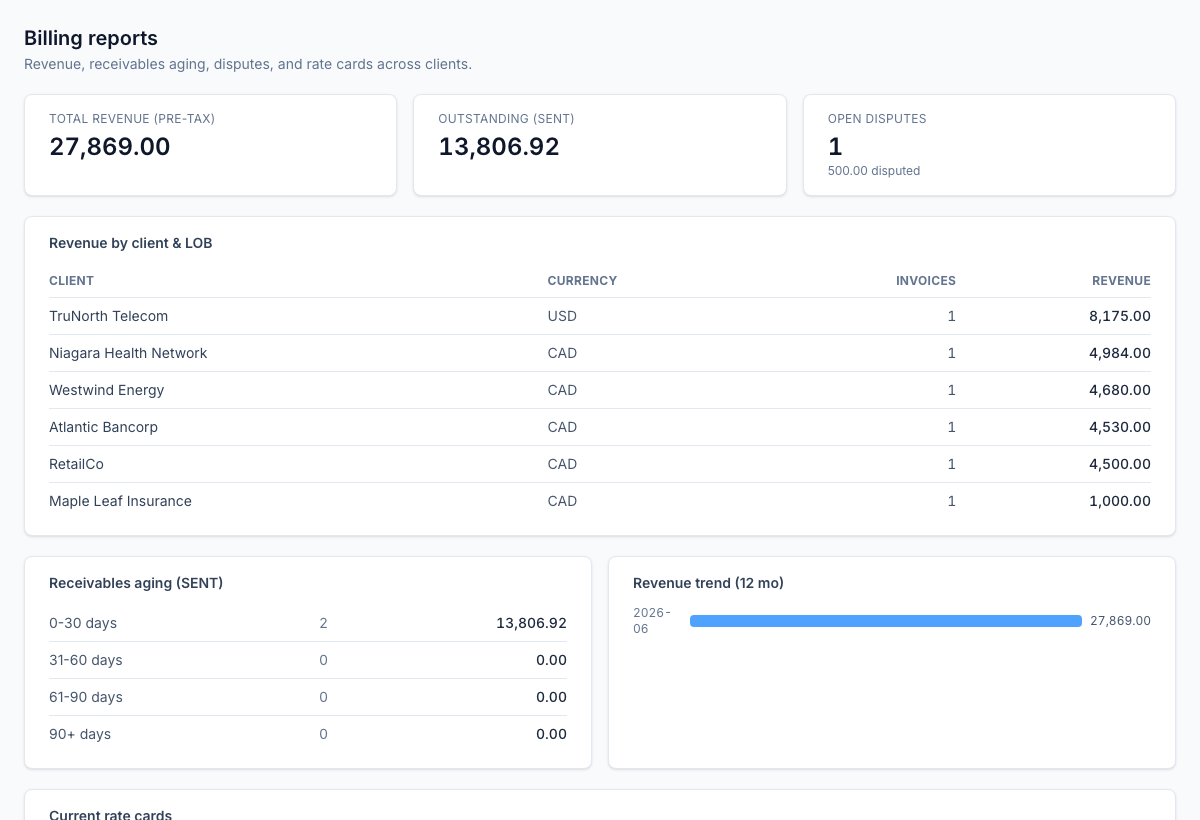
Task: Click the Niagara Health Network client
Action: [128, 353]
